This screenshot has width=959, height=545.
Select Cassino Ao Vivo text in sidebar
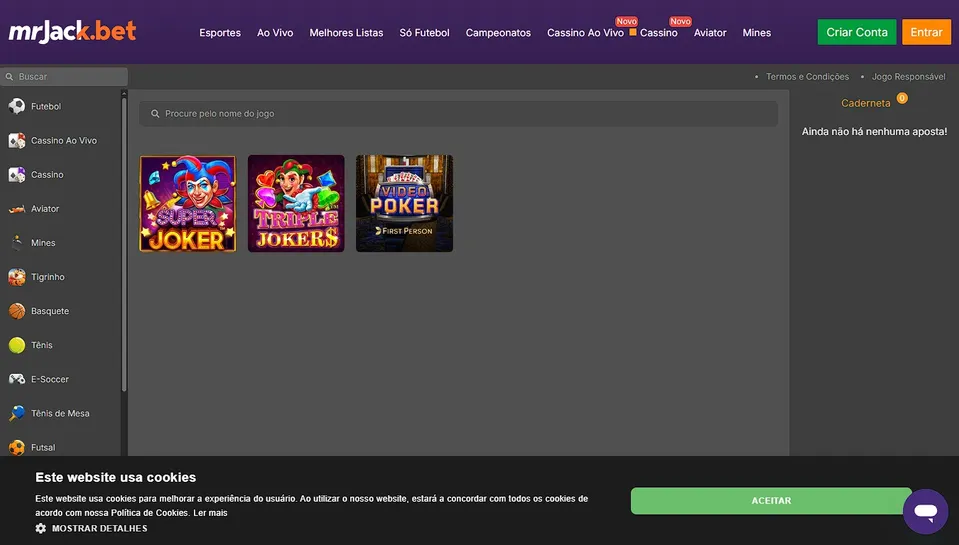64,140
